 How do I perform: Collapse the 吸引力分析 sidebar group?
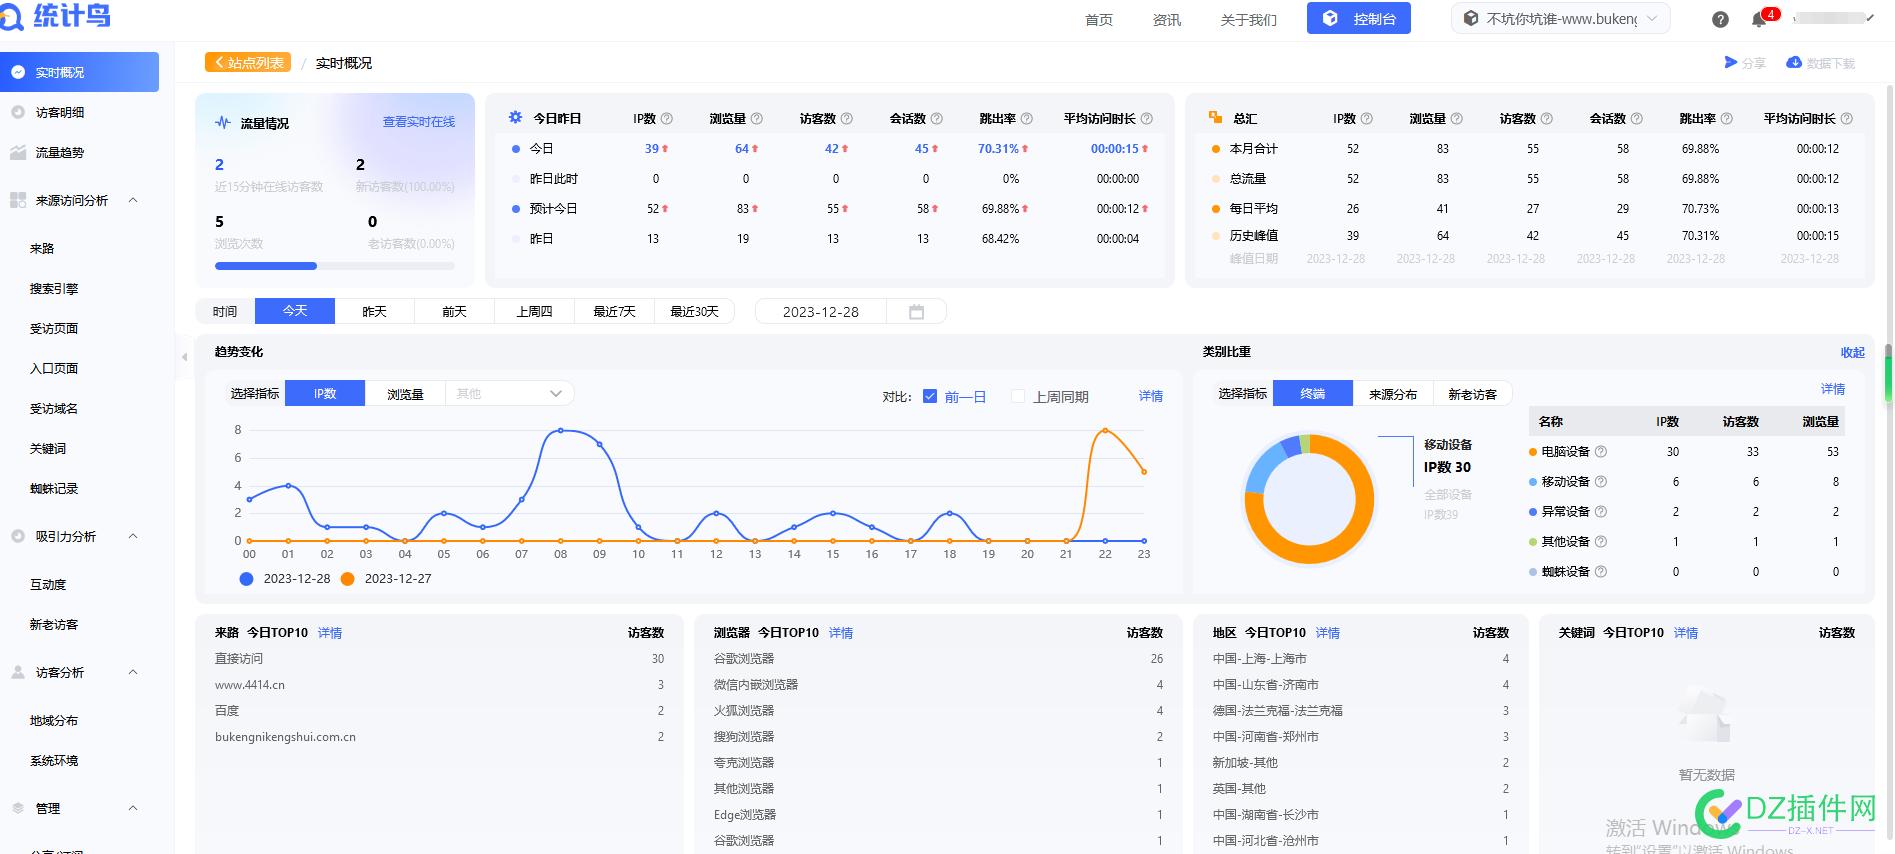point(133,536)
